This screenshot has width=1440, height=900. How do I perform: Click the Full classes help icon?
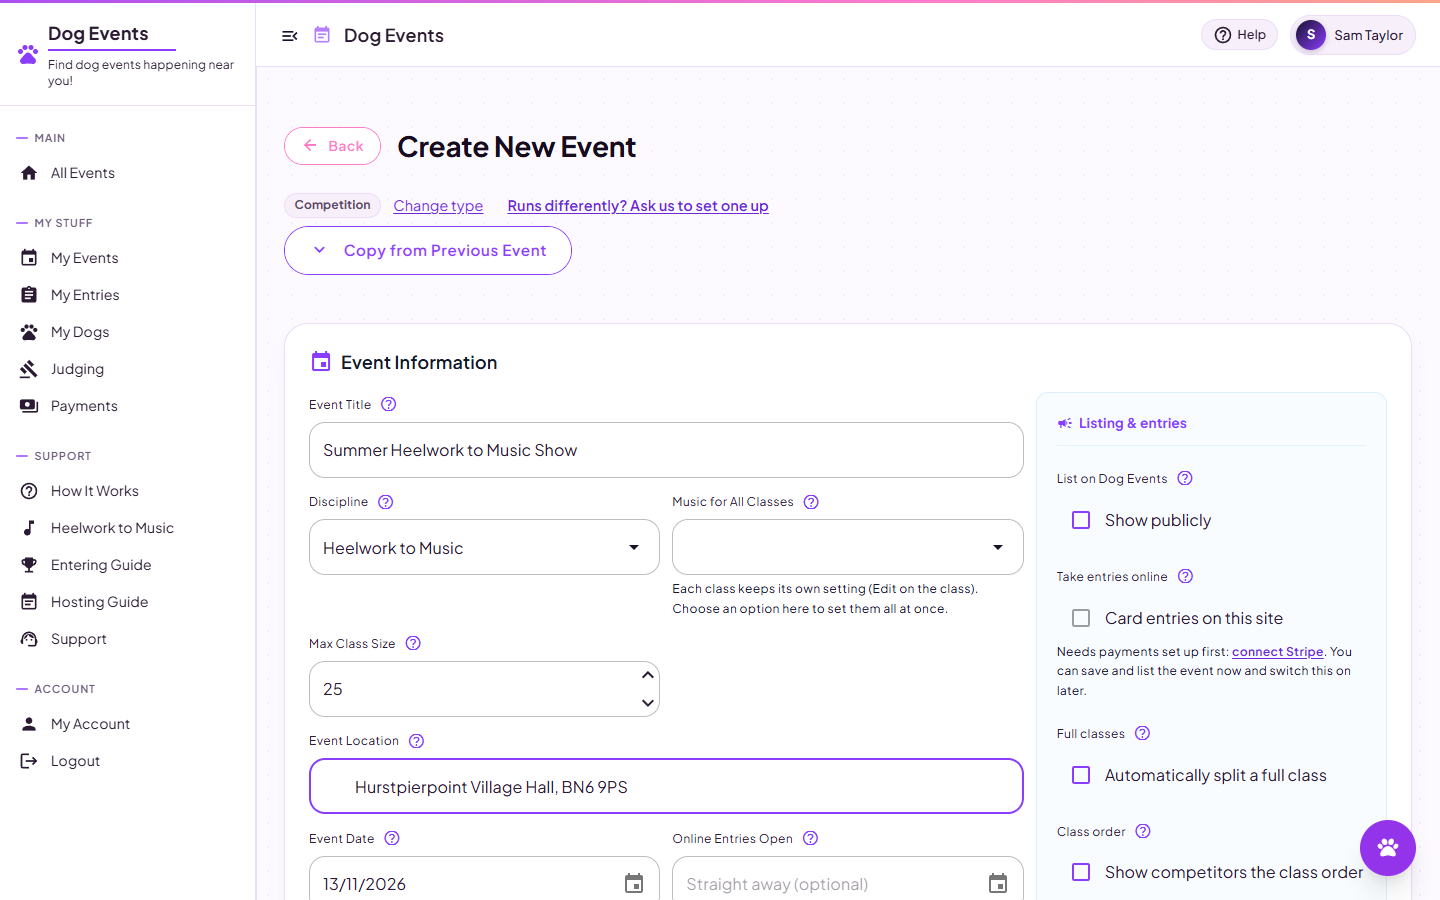click(x=1143, y=733)
